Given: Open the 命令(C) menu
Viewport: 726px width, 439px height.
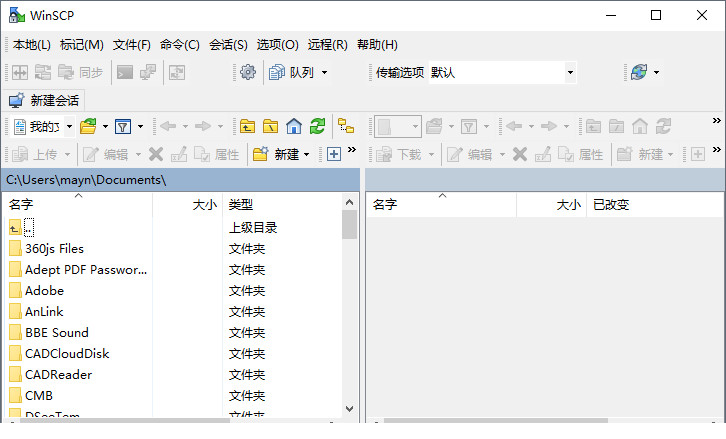Looking at the screenshot, I should (180, 45).
